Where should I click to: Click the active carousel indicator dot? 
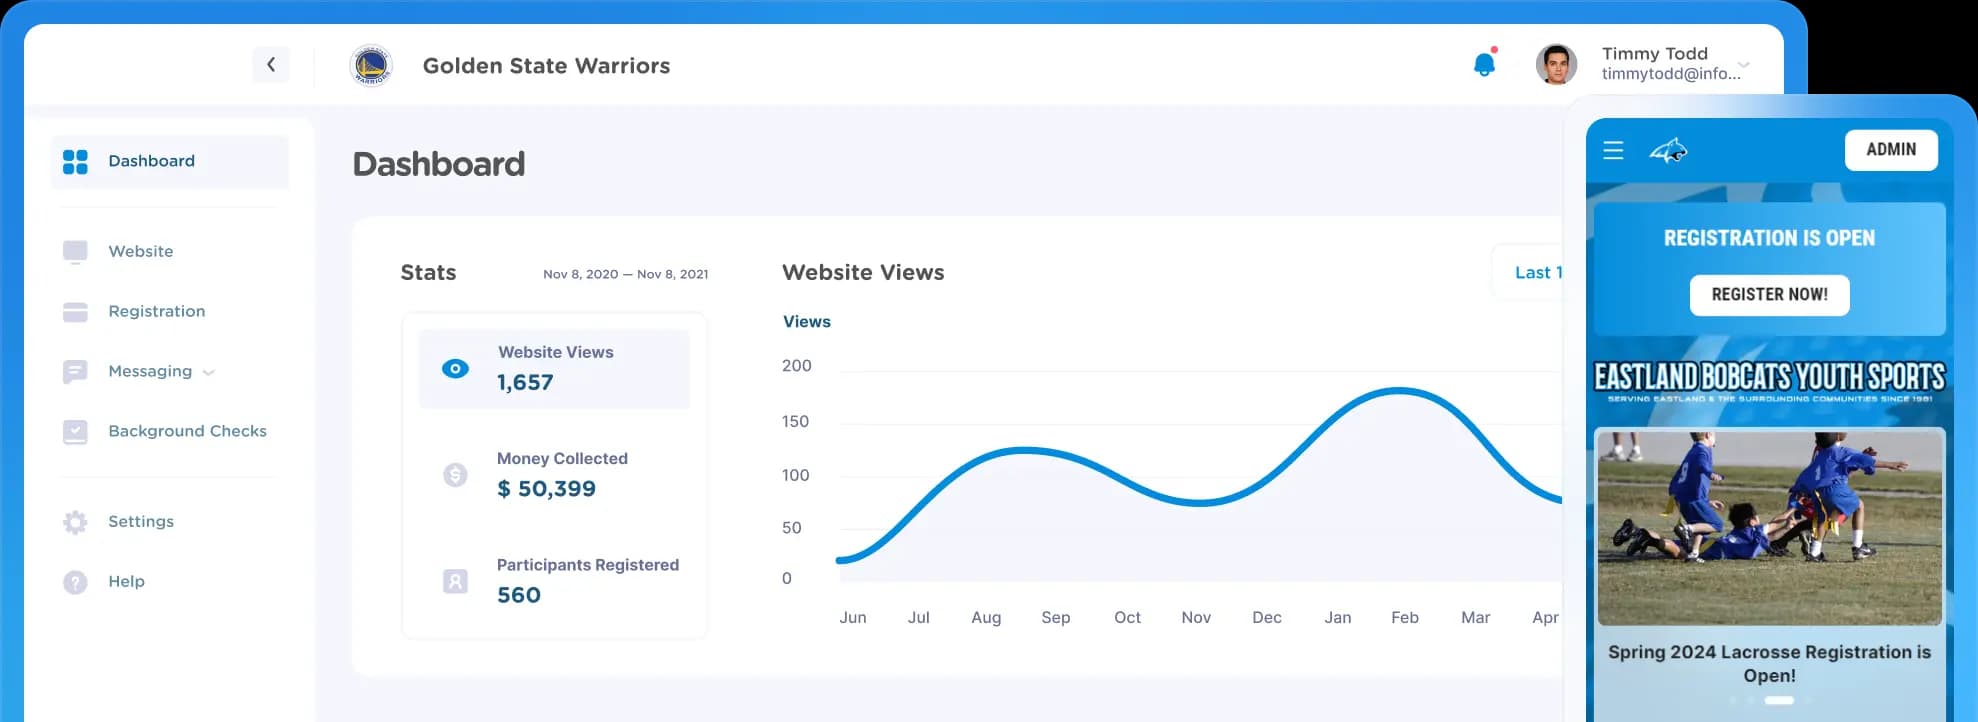[1779, 701]
